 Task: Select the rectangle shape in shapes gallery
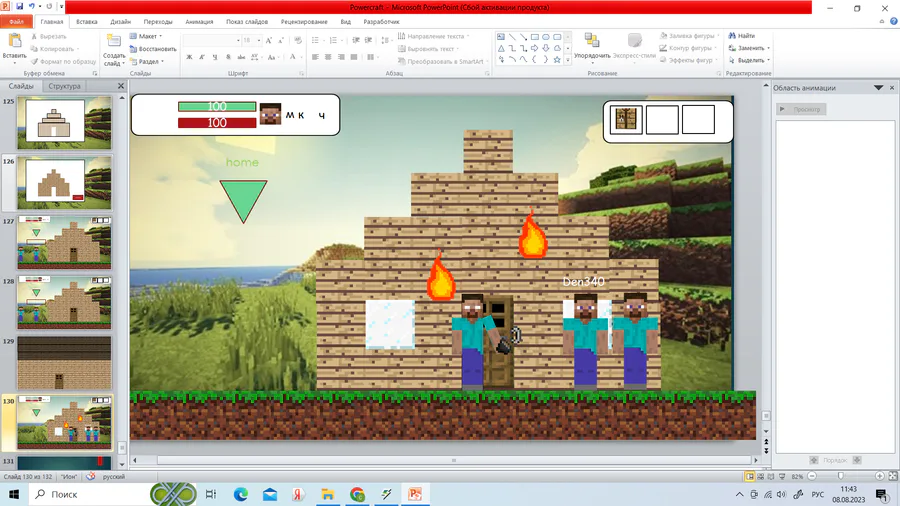[x=534, y=37]
